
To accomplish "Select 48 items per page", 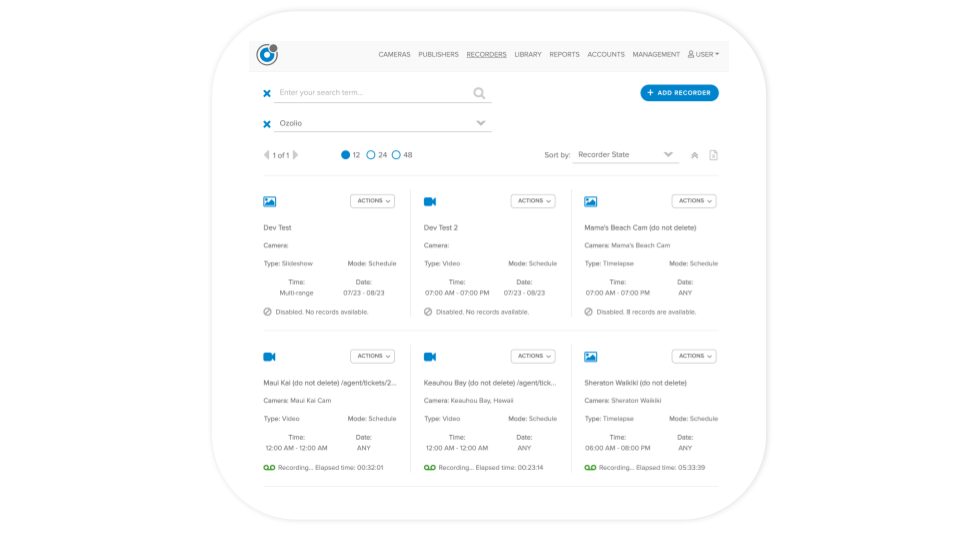I will tap(396, 155).
